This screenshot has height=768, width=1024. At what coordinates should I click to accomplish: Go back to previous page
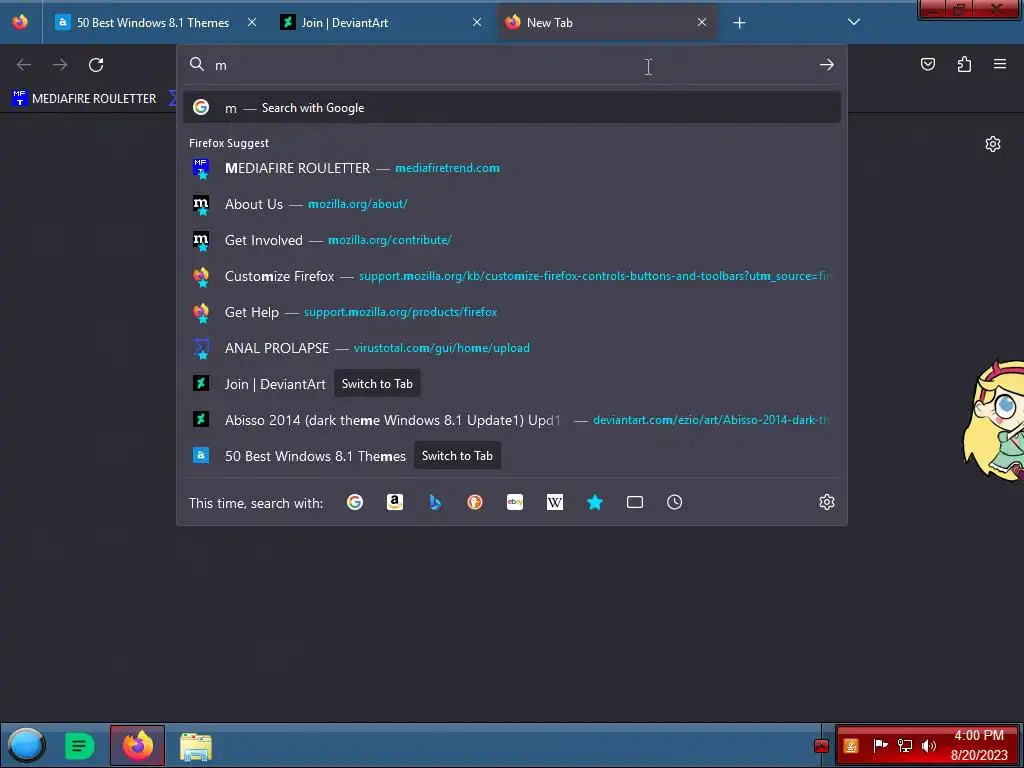pos(24,65)
